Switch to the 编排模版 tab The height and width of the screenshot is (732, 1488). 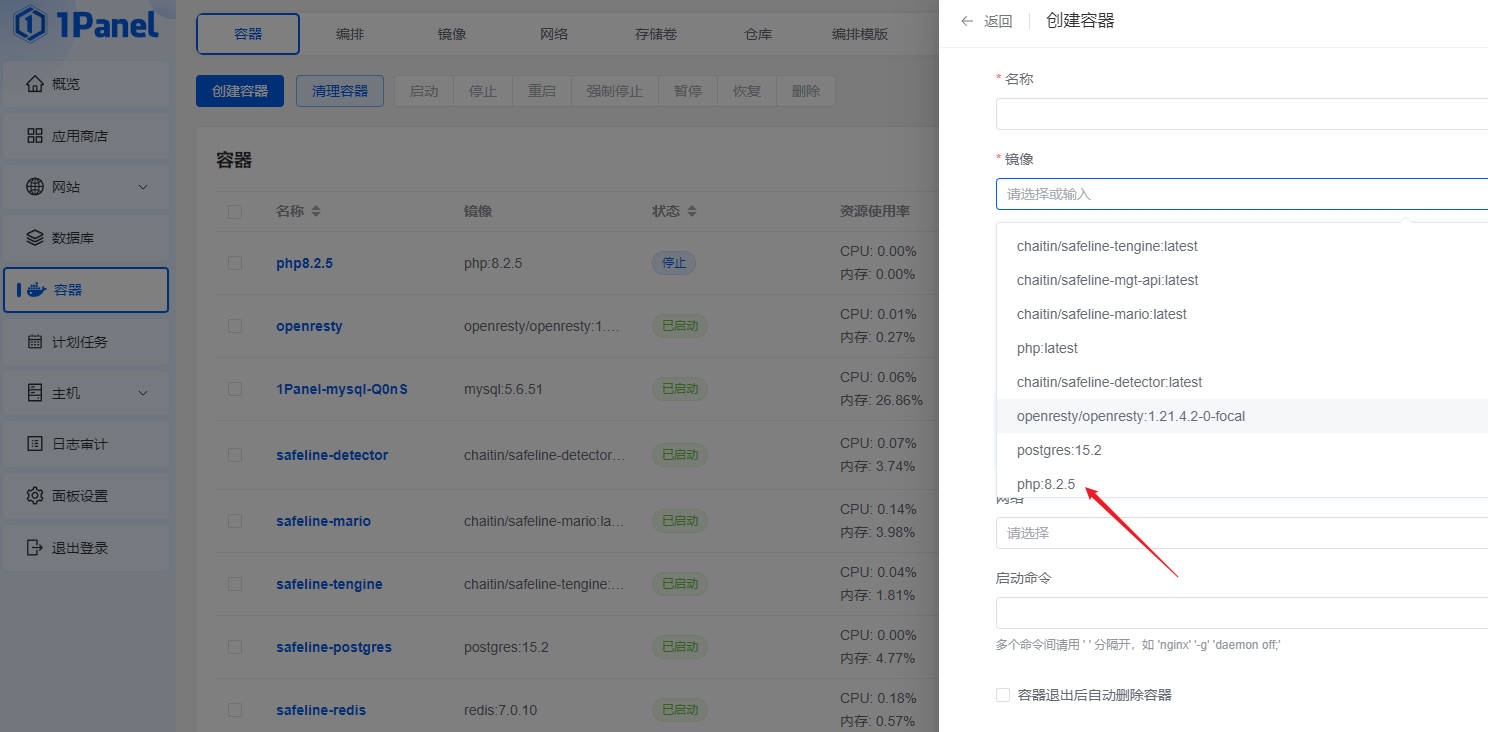[860, 34]
